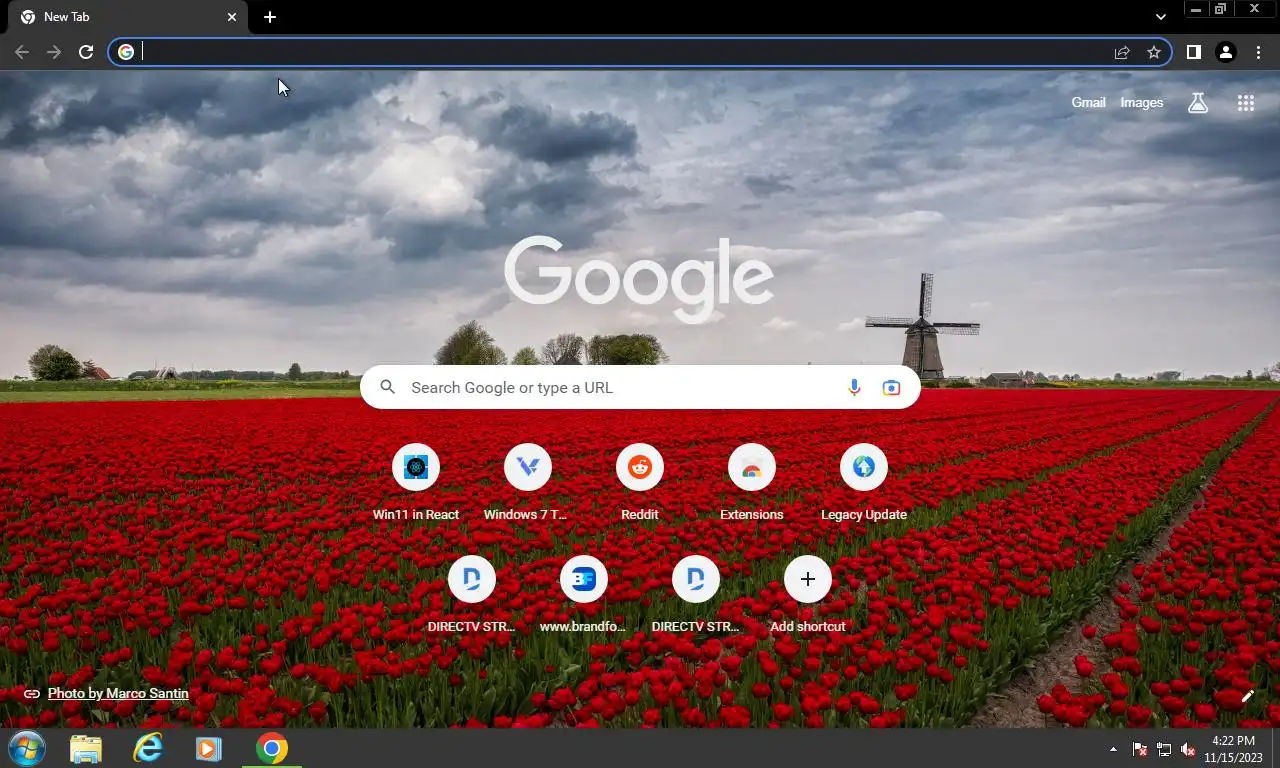Open the Action Center flag icon
This screenshot has height=768, width=1280.
click(1139, 749)
